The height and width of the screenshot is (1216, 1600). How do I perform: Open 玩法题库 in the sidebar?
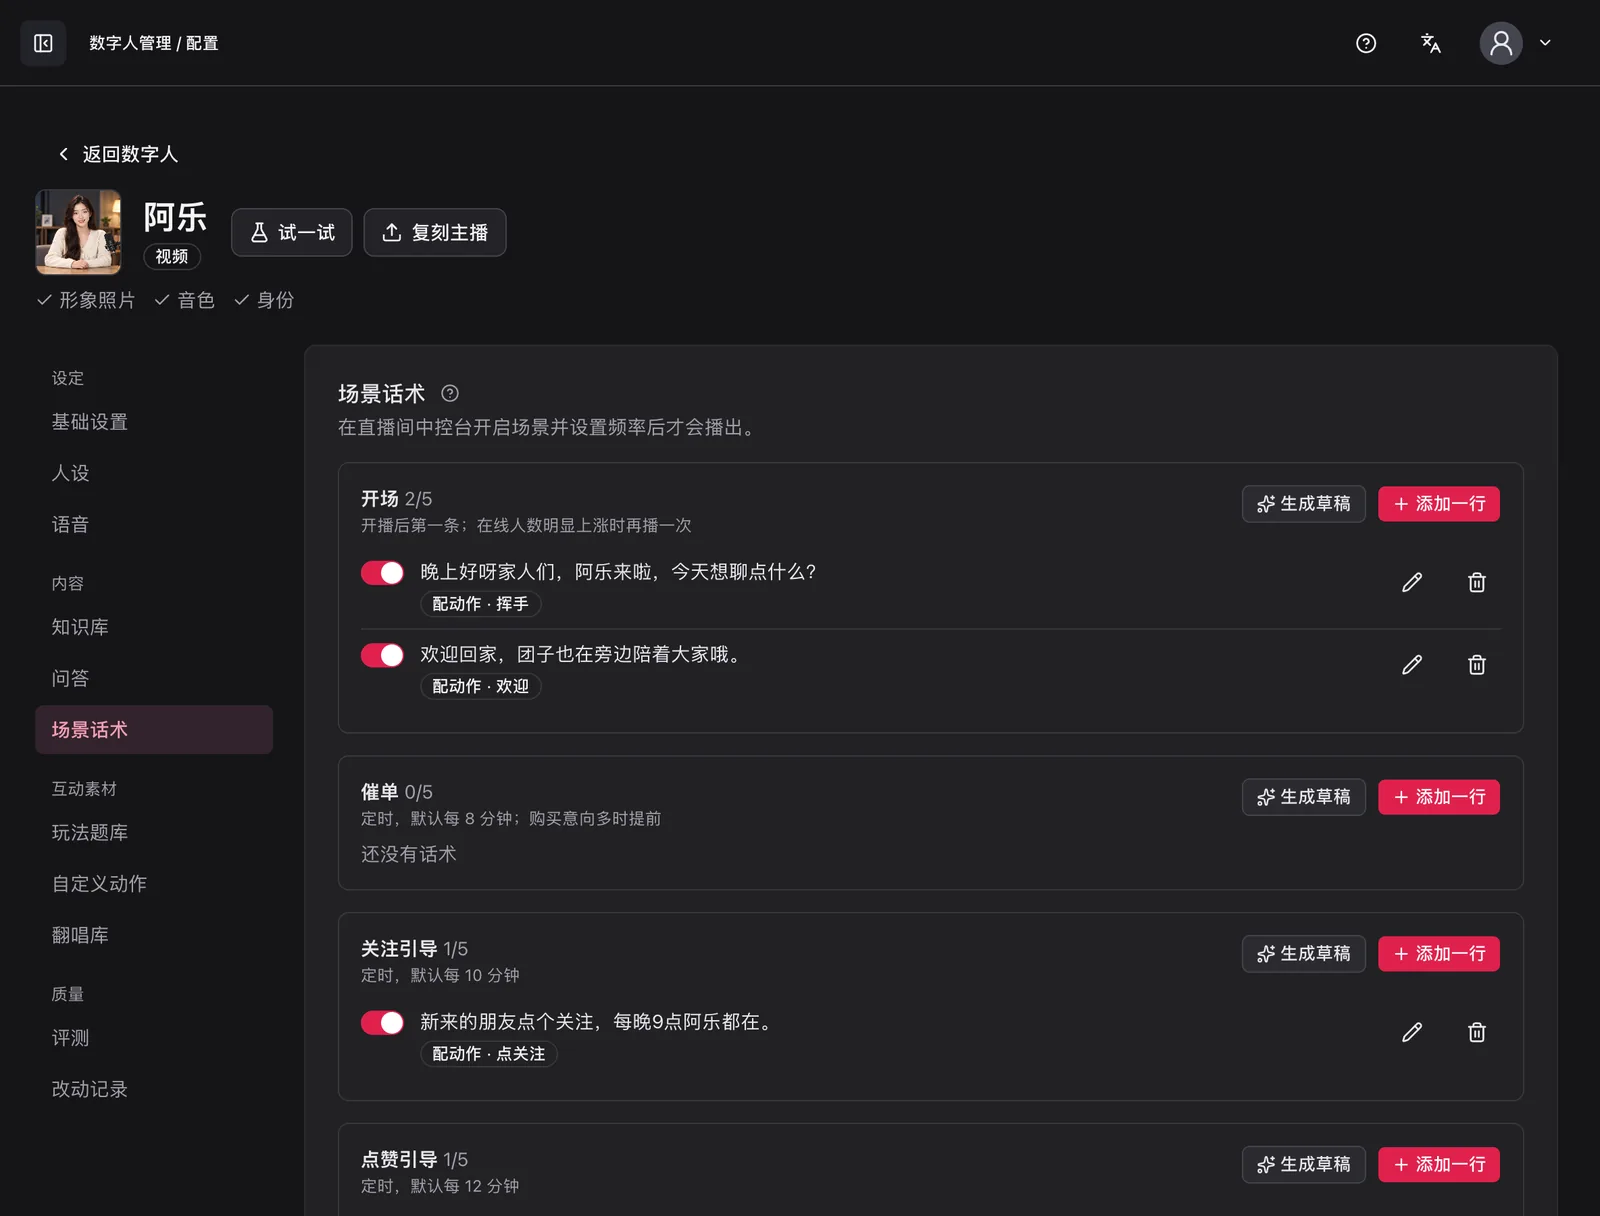click(154, 833)
